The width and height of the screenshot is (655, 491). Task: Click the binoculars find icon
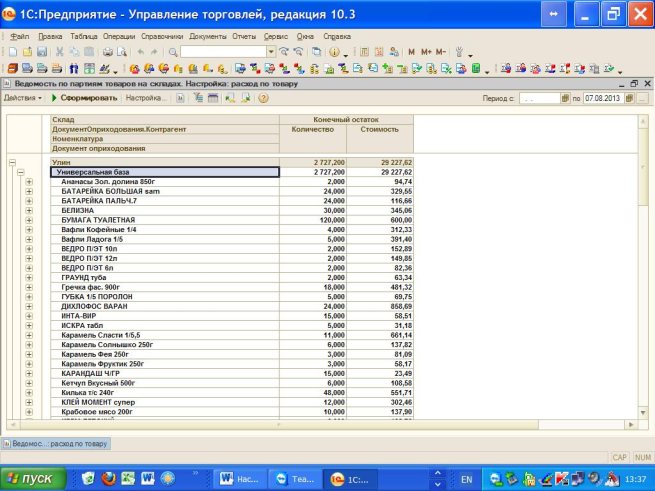pyautogui.click(x=74, y=68)
